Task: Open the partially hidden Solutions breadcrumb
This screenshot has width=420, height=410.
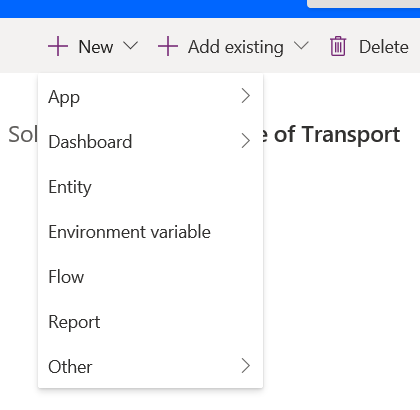Action: point(23,134)
